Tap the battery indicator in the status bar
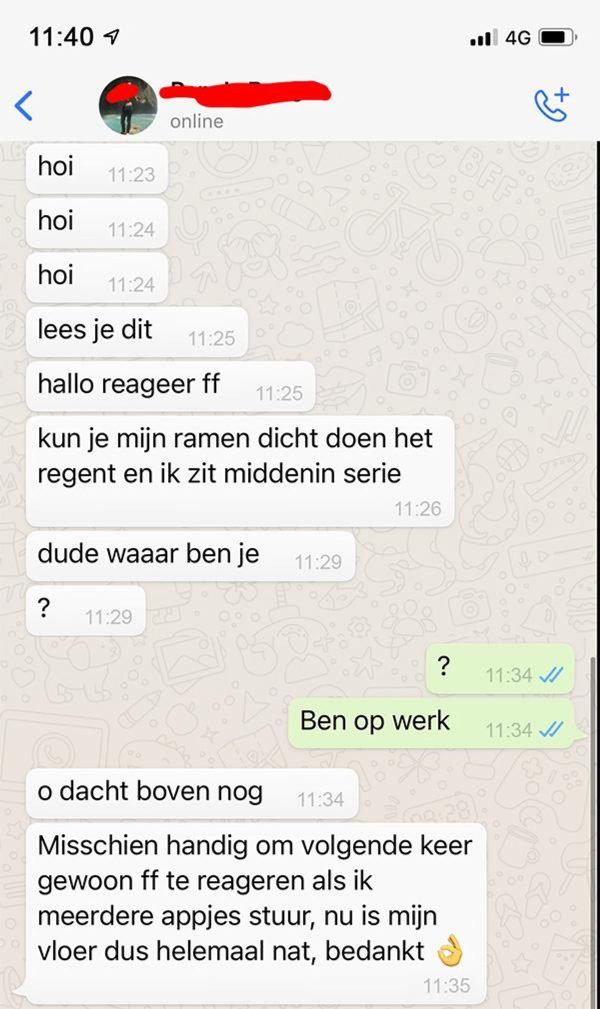The height and width of the screenshot is (1009, 600). tap(558, 37)
